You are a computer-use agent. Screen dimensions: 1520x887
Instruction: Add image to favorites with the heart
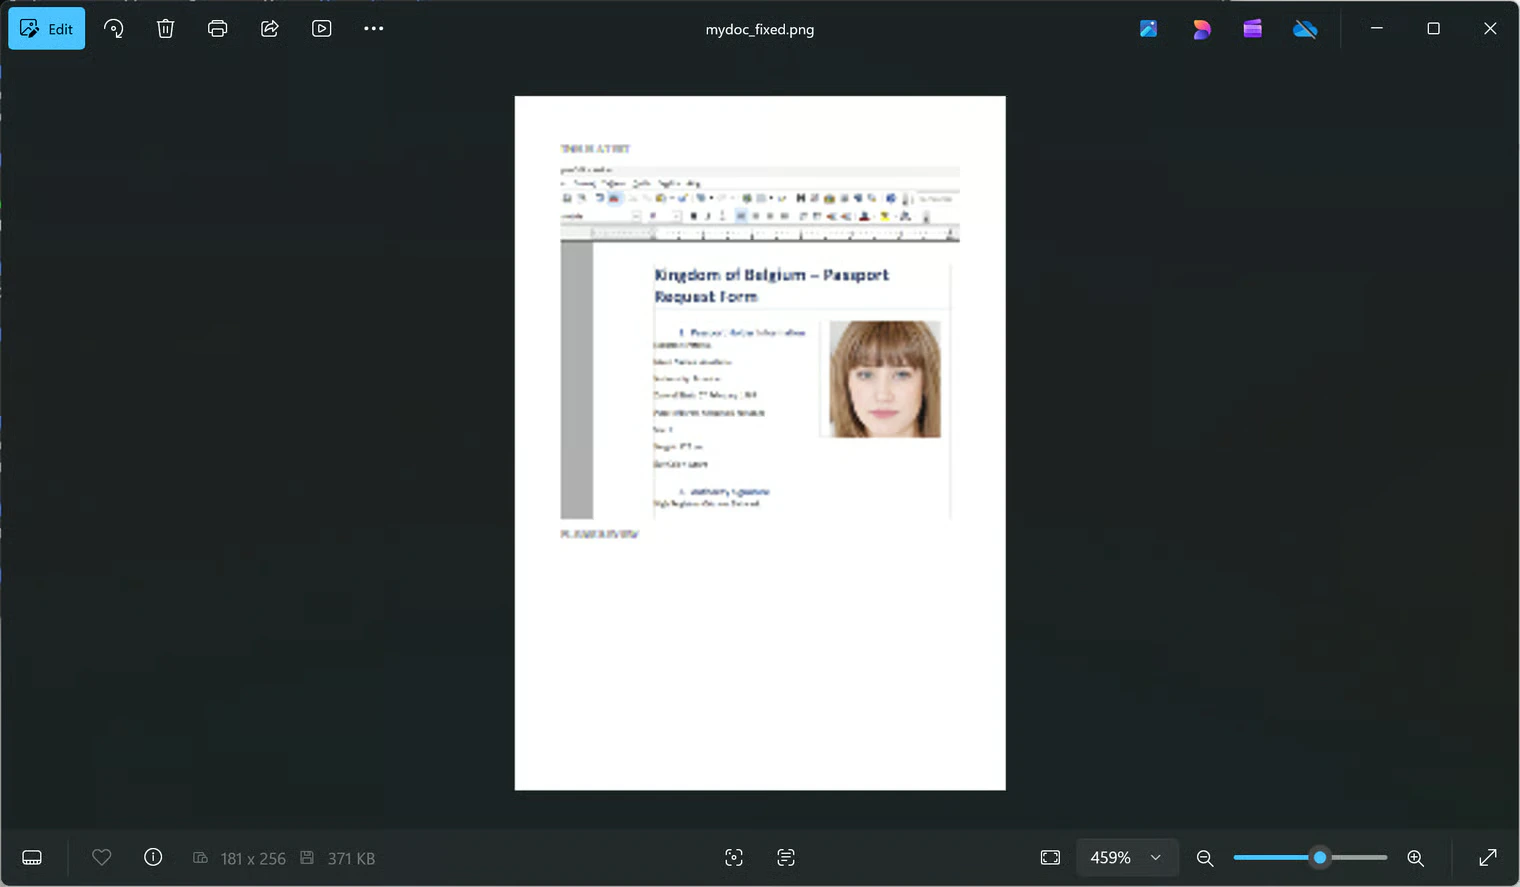click(101, 858)
